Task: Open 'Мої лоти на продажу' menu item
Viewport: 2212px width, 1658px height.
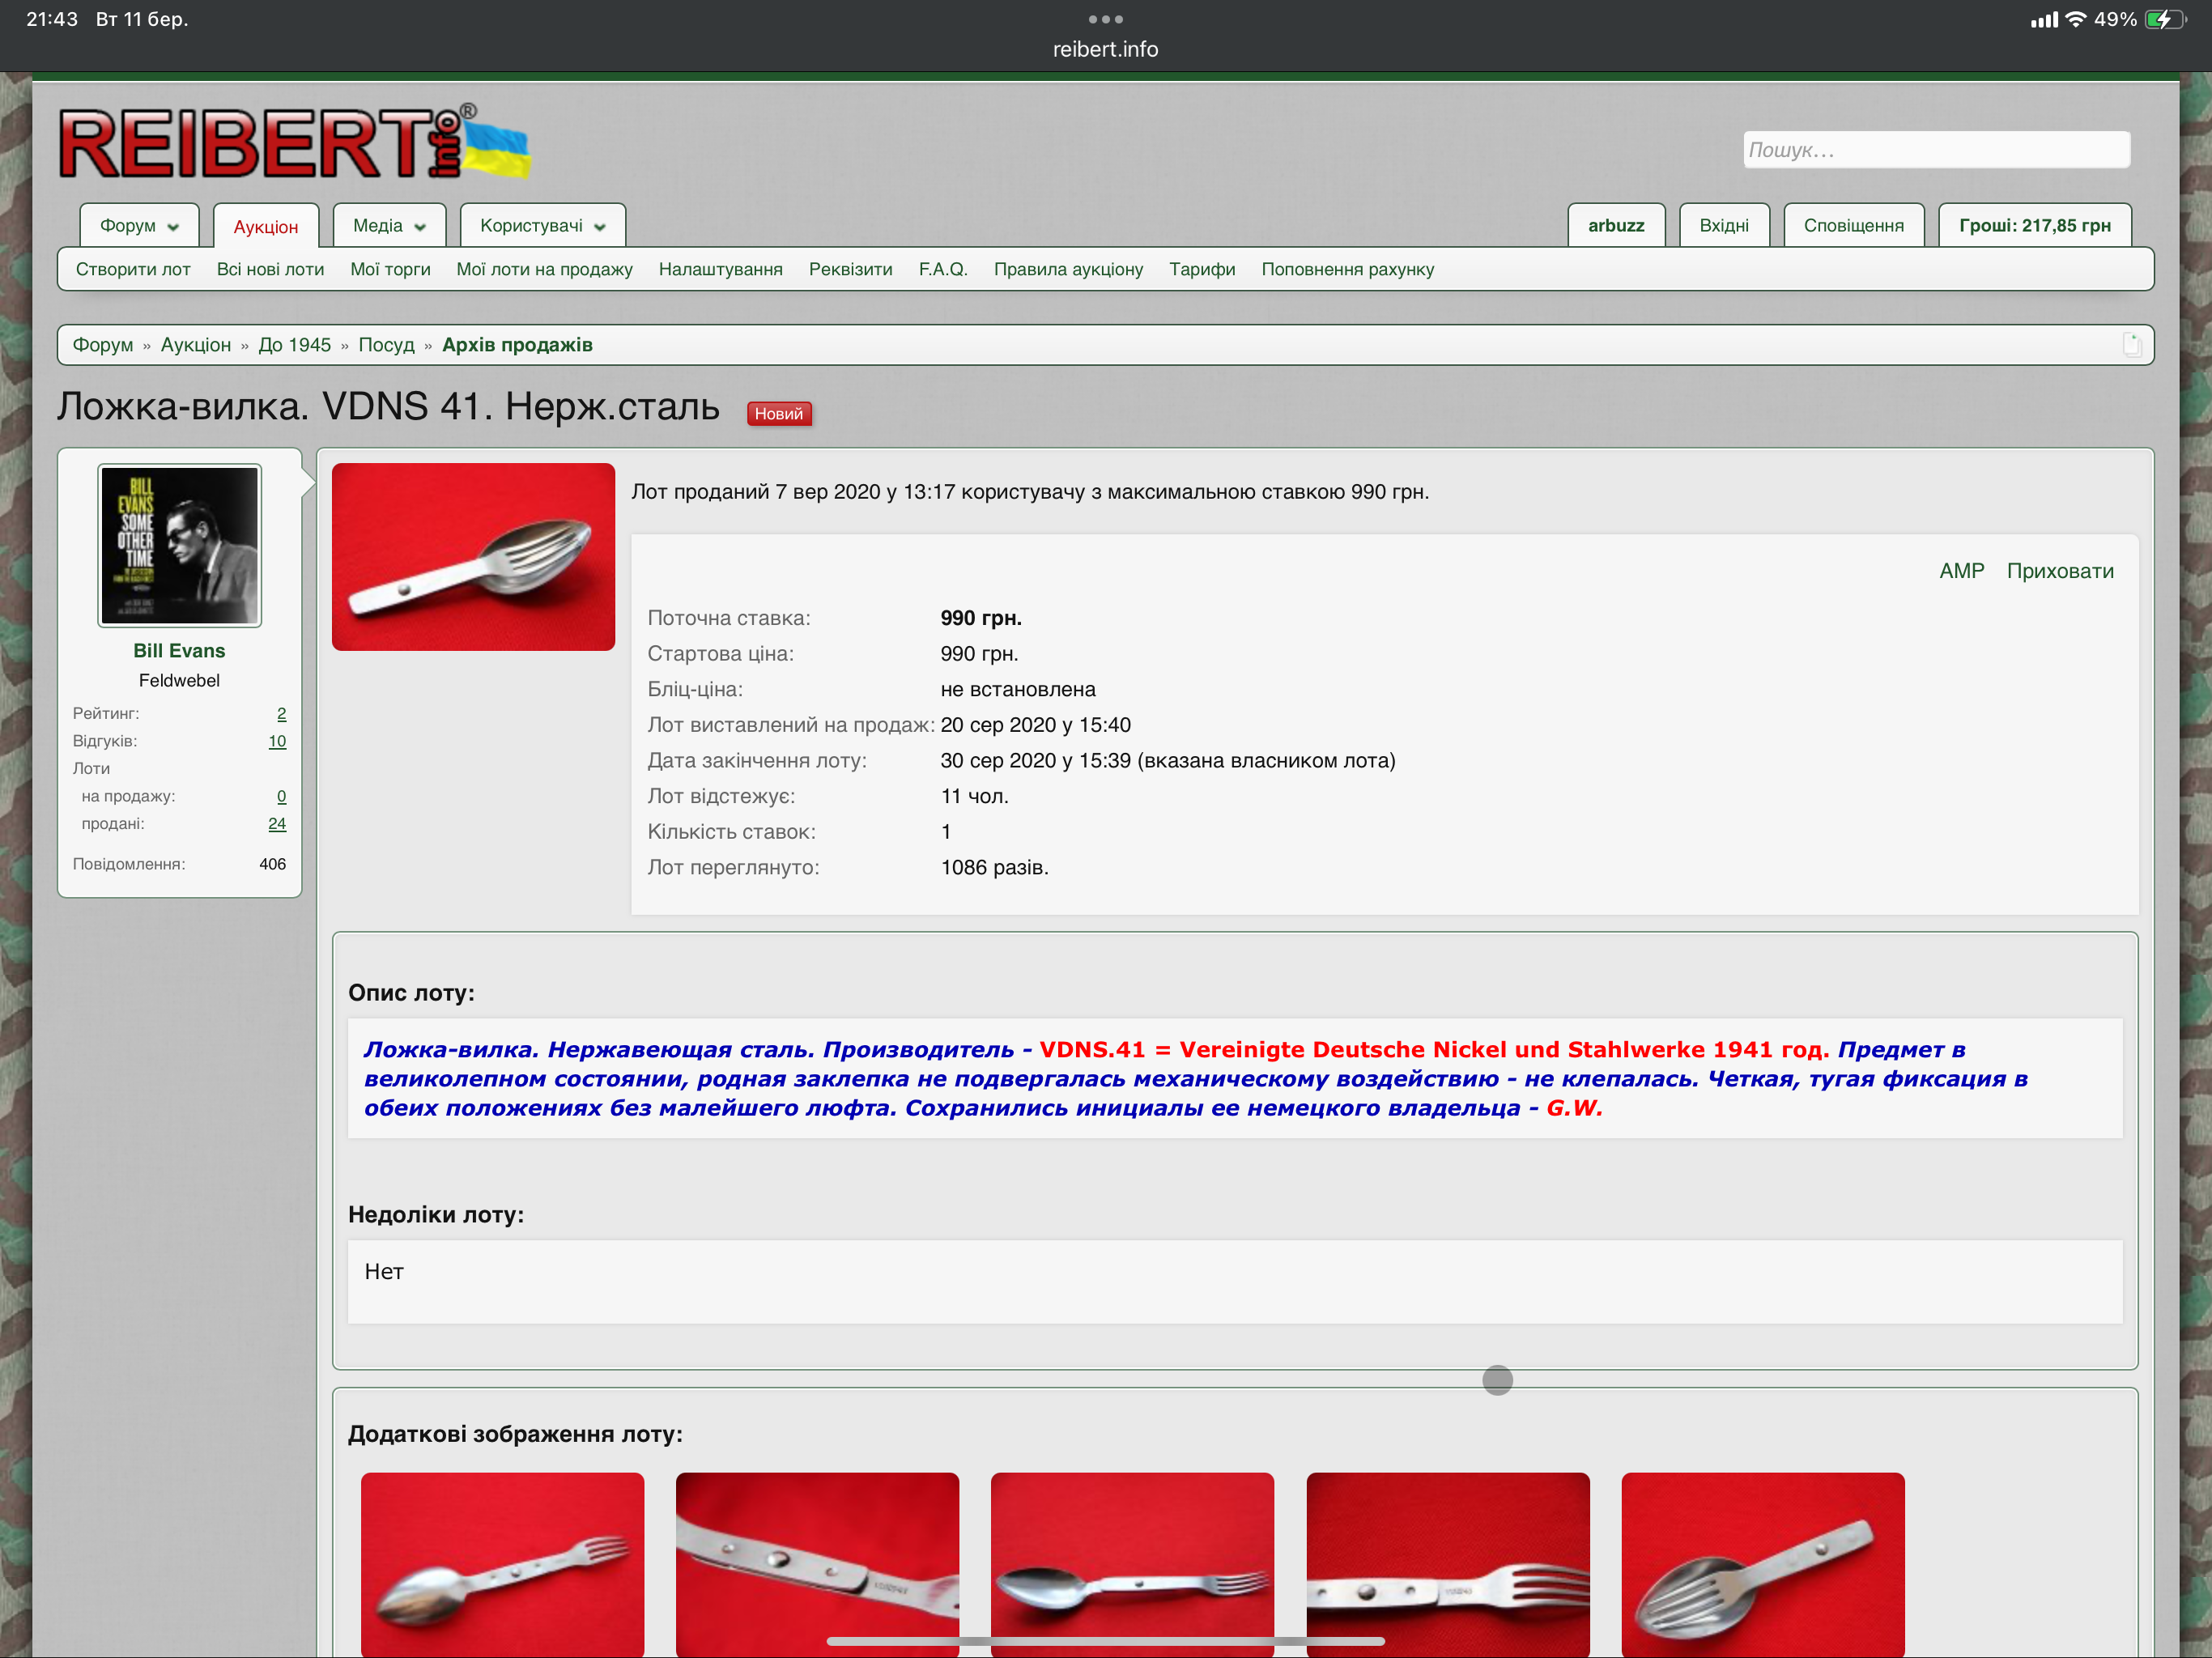Action: click(x=544, y=270)
